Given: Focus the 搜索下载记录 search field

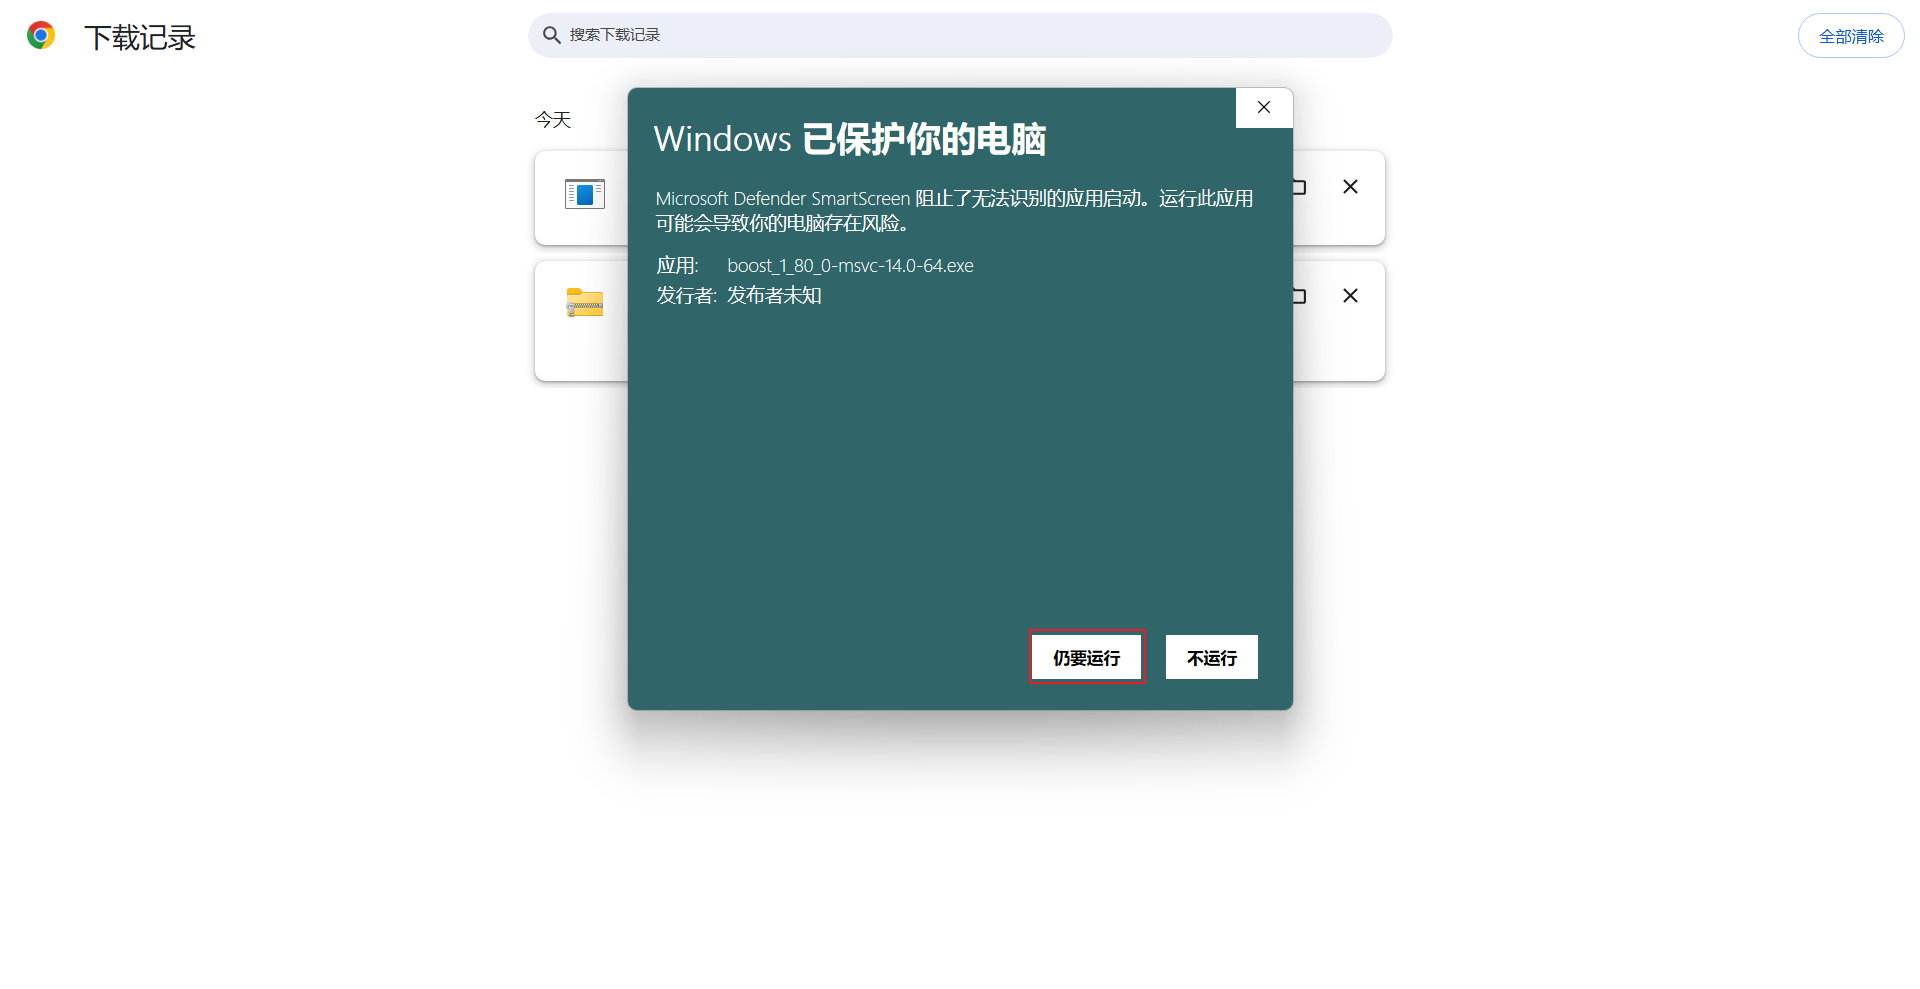Looking at the screenshot, I should pos(960,36).
